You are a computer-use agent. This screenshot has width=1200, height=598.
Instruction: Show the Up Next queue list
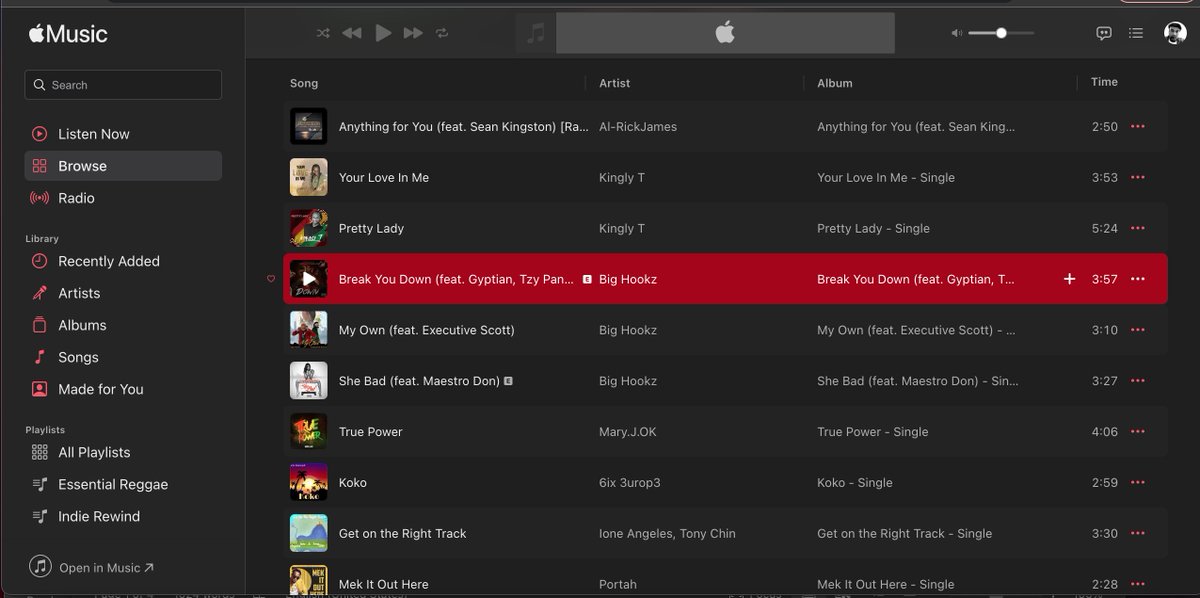(1135, 33)
